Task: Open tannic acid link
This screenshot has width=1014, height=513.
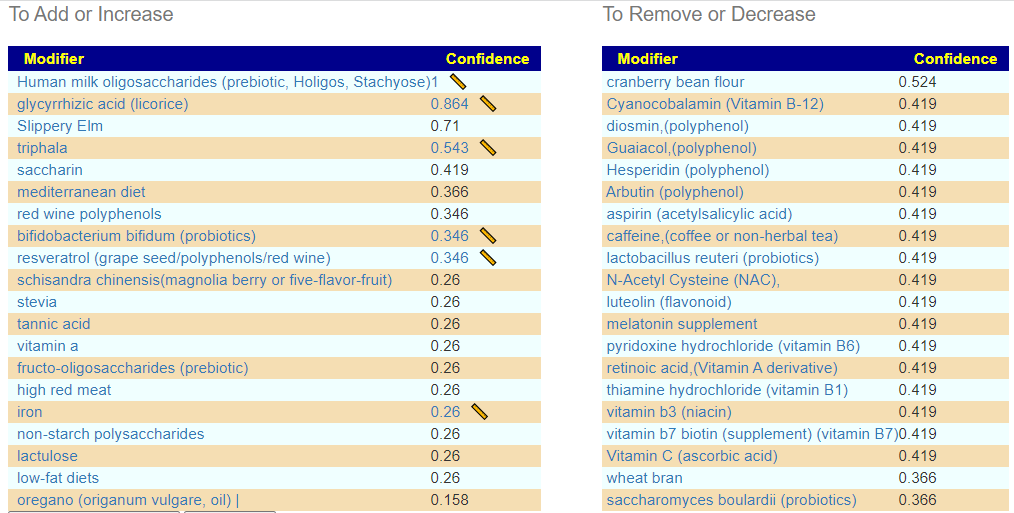Action: [54, 324]
